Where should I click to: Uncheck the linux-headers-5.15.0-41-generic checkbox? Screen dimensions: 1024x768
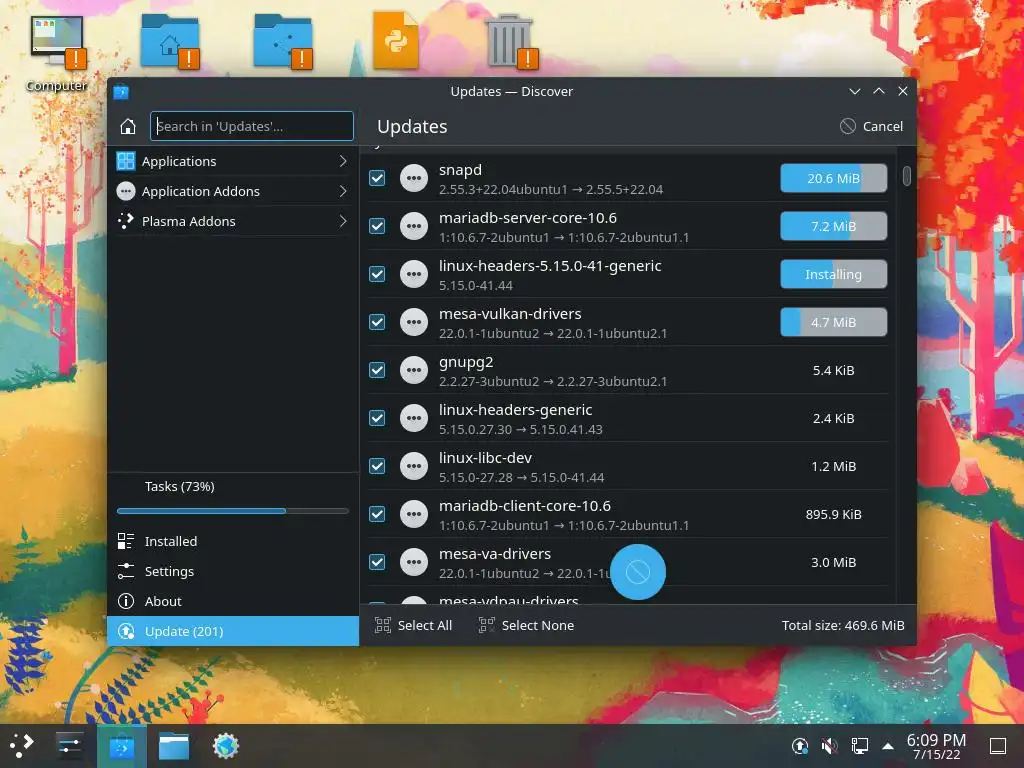pos(377,274)
